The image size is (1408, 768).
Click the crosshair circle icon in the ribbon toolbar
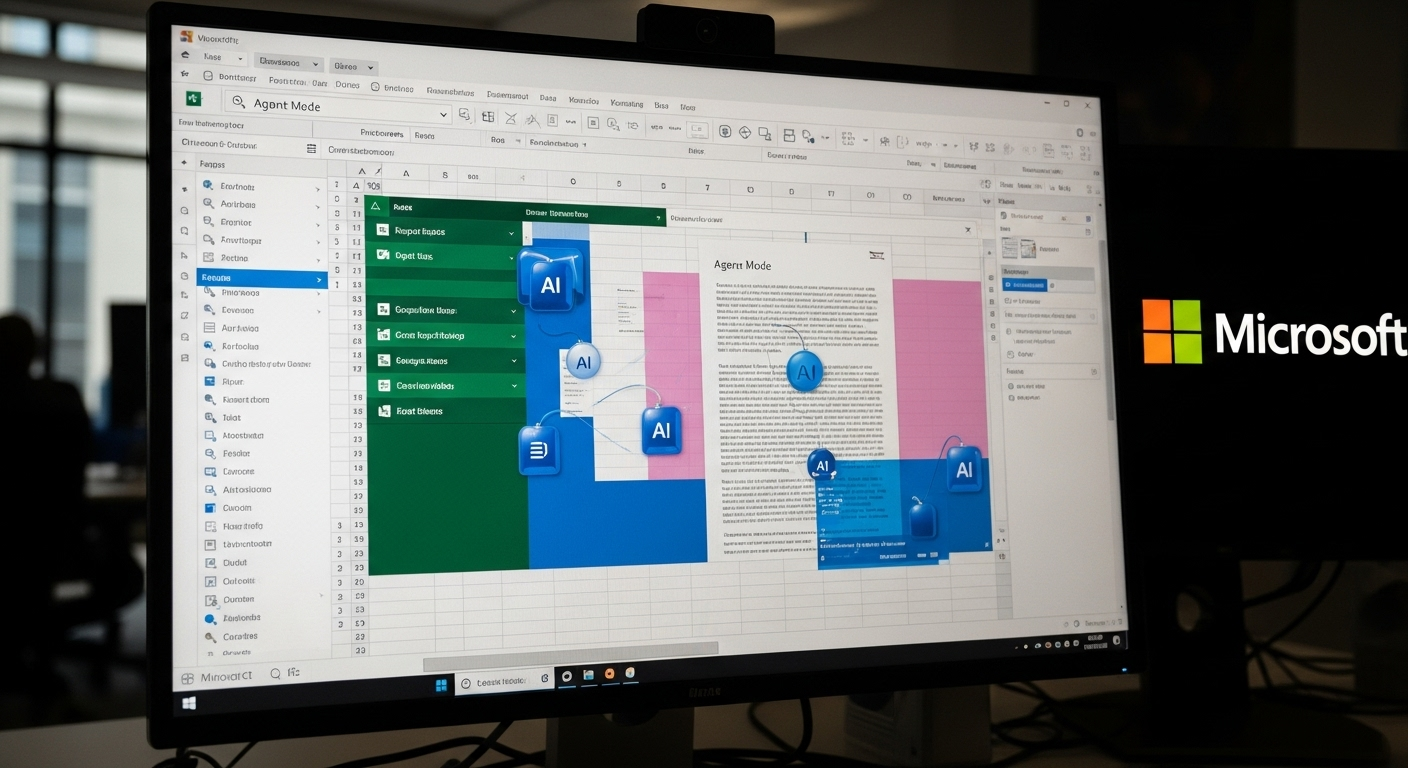coord(744,132)
